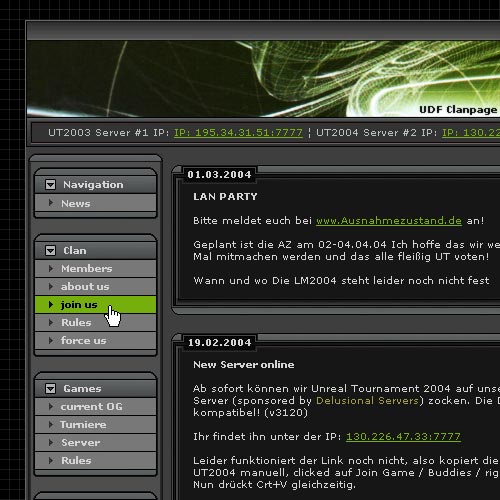Click the 130.226.47.33:7777 IP link in news
The image size is (500, 500).
[x=403, y=437]
